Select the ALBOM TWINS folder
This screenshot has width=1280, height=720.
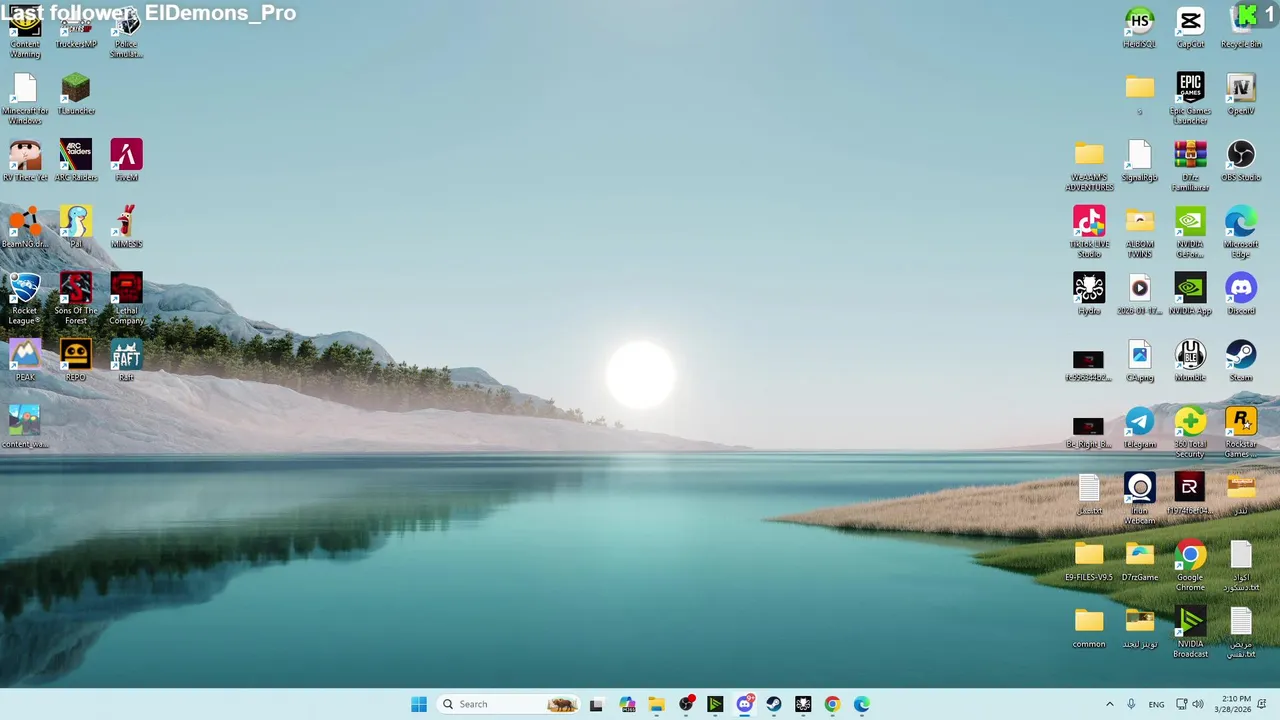1139,233
